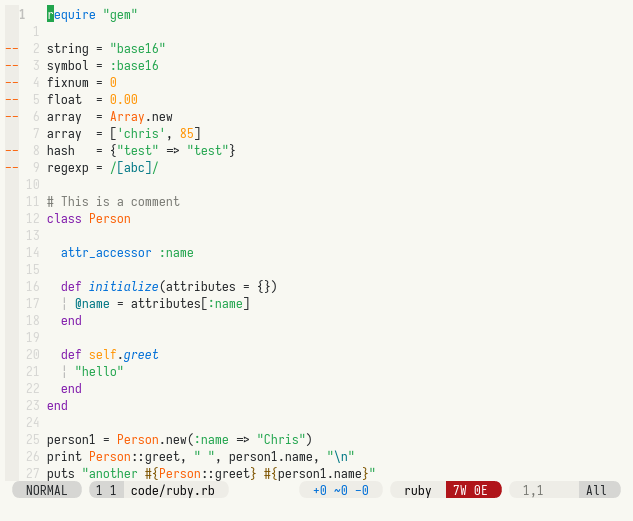
Task: Click 'self' in the greet definition
Action: (x=103, y=355)
